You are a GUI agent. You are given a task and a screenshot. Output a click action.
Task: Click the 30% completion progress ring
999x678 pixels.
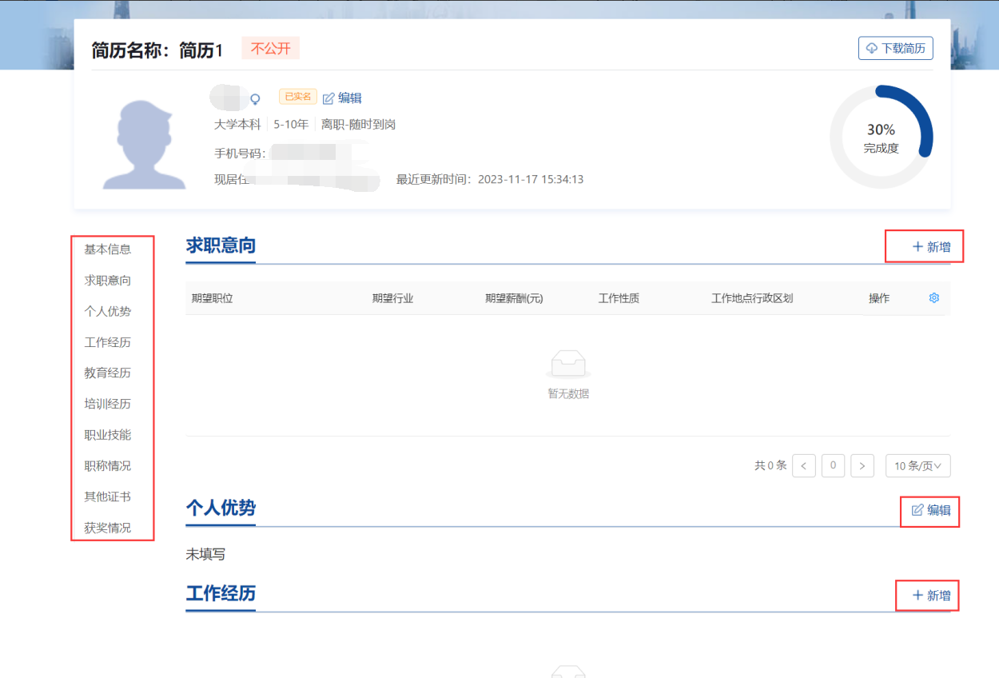(x=881, y=137)
